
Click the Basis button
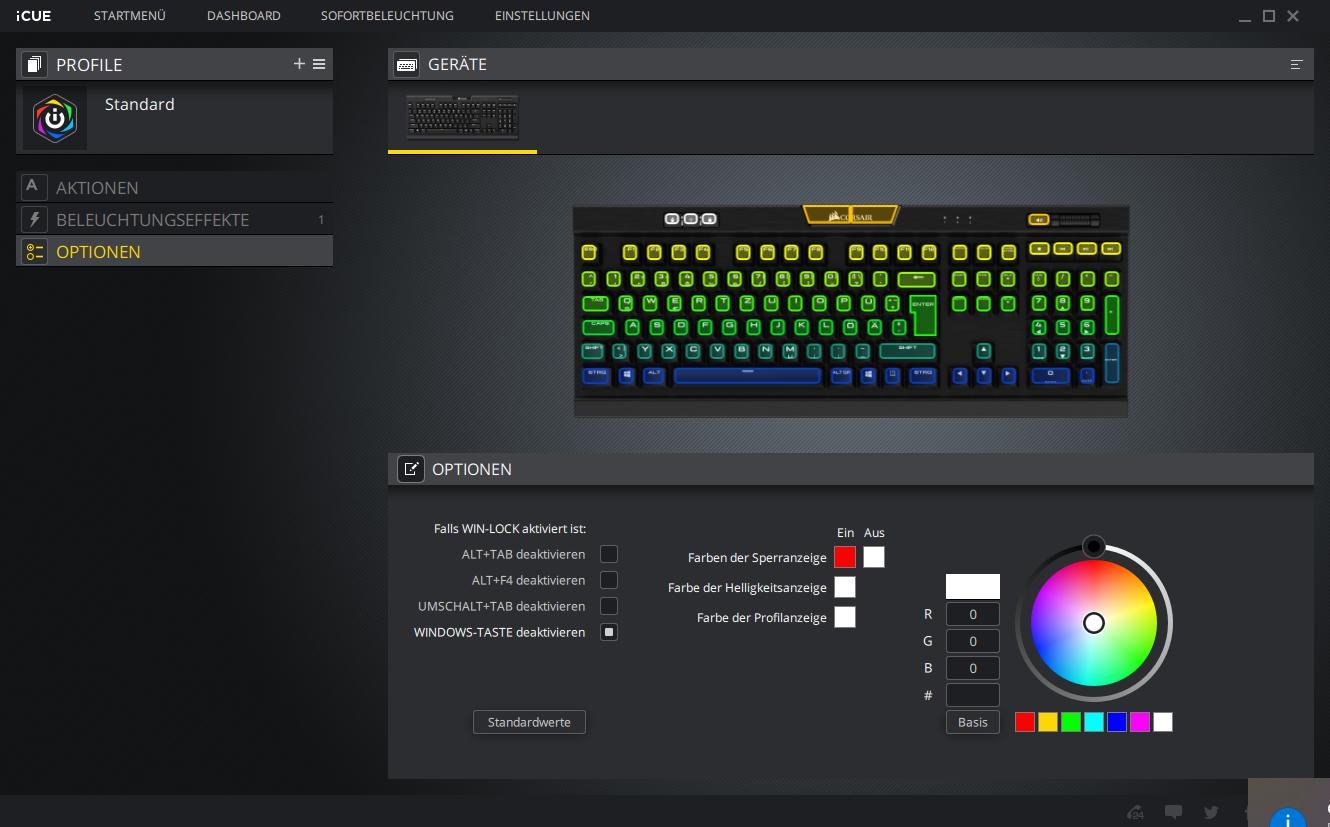click(973, 722)
